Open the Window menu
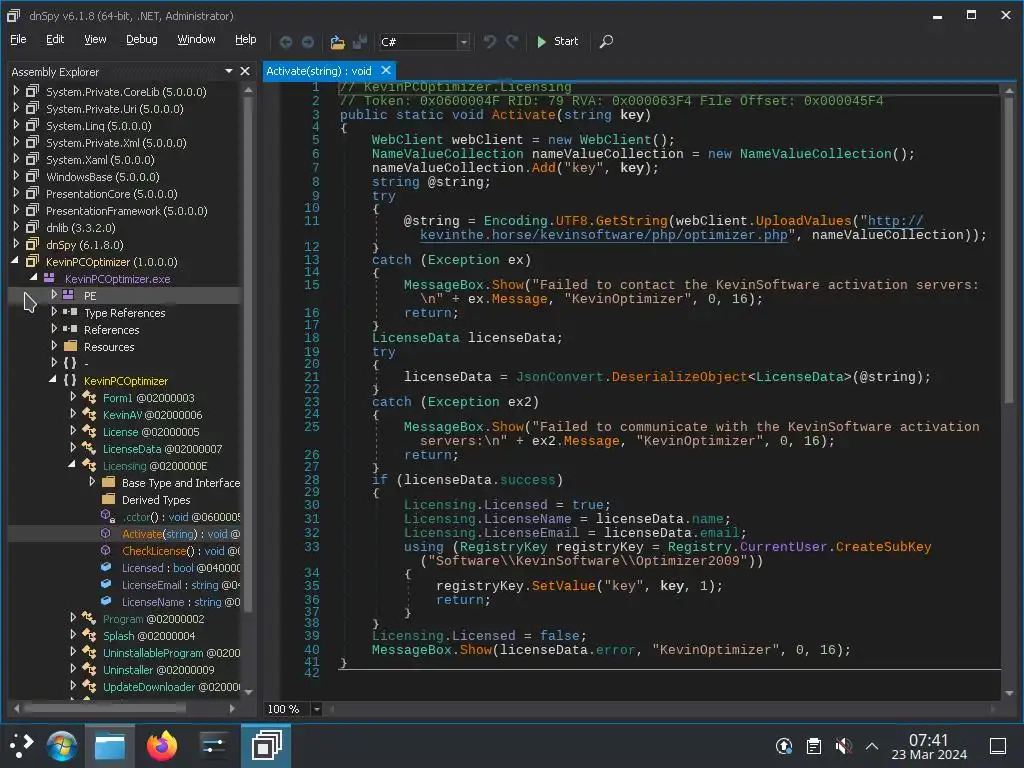The width and height of the screenshot is (1024, 768). (196, 39)
